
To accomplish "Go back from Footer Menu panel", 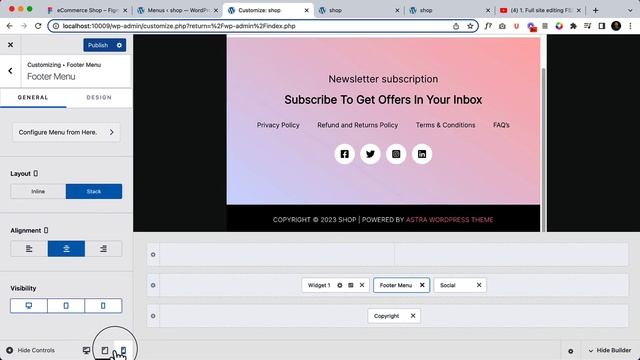I will (x=10, y=71).
